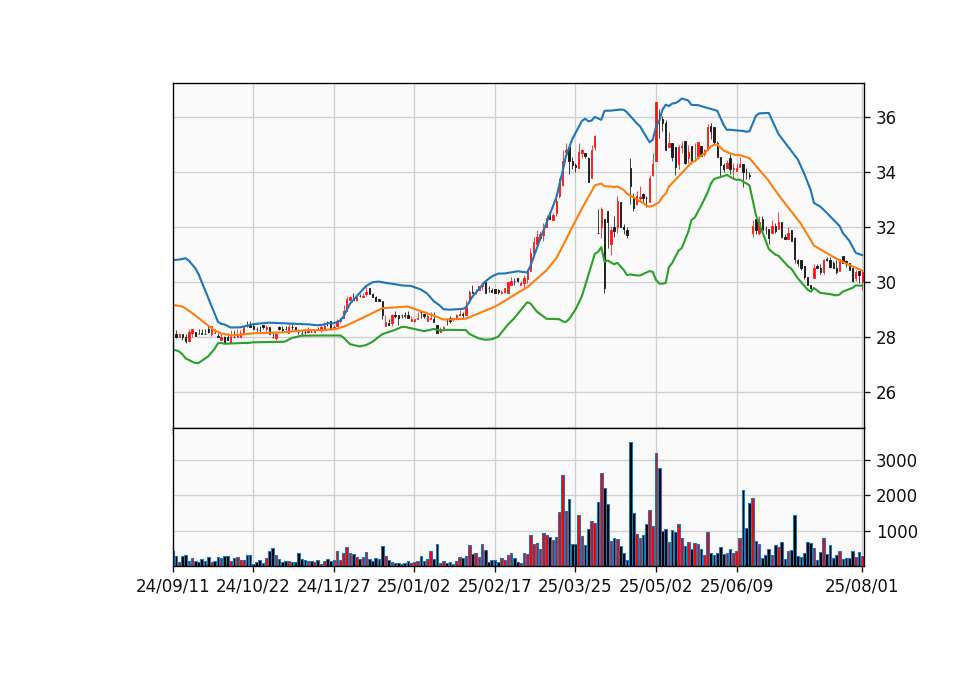Screen dimensions: 960x690
Task: Click the volume axis value 1000
Action: pos(896,533)
